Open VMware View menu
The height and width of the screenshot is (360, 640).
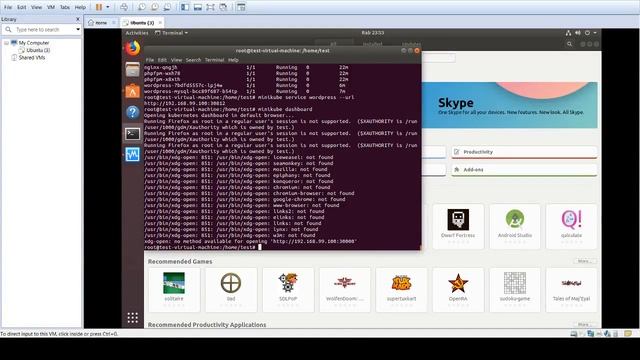pyautogui.click(x=36, y=7)
